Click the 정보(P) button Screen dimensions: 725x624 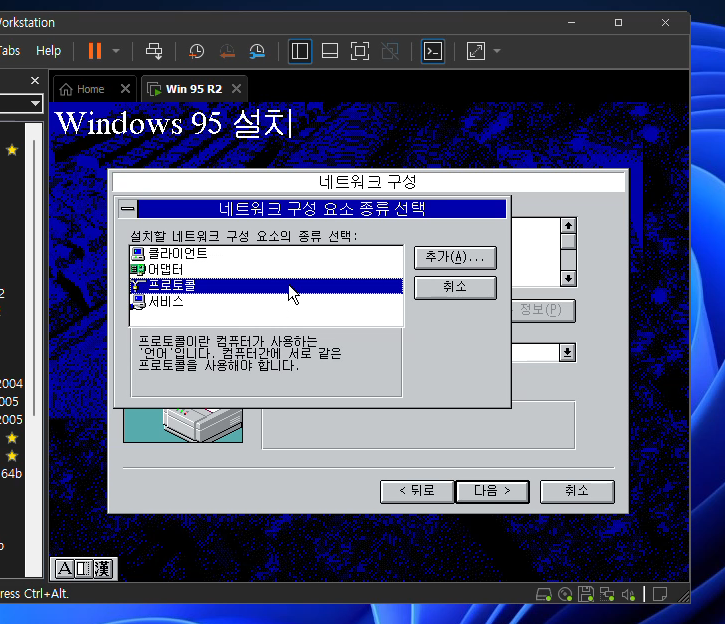click(x=543, y=310)
